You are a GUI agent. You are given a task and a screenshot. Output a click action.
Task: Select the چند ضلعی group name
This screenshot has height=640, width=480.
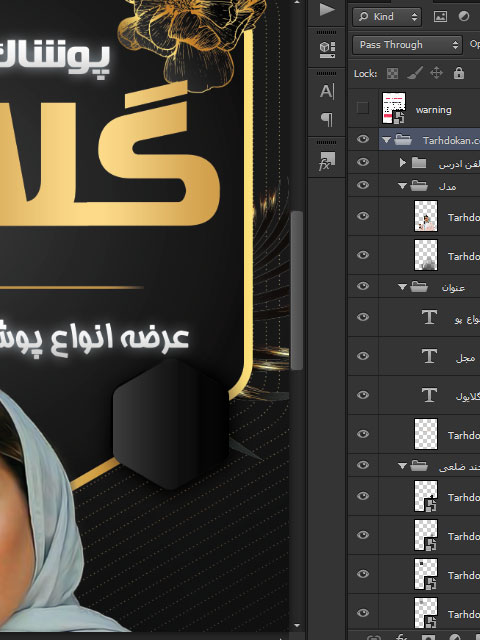[x=459, y=467]
